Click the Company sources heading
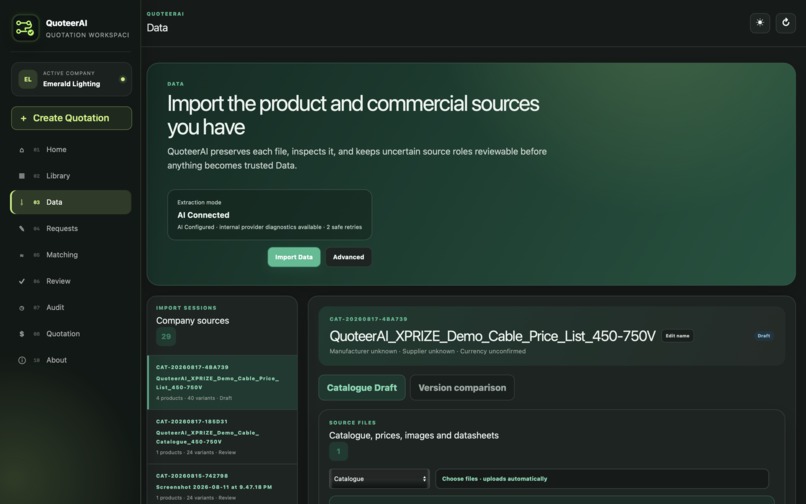The height and width of the screenshot is (504, 806). 193,321
